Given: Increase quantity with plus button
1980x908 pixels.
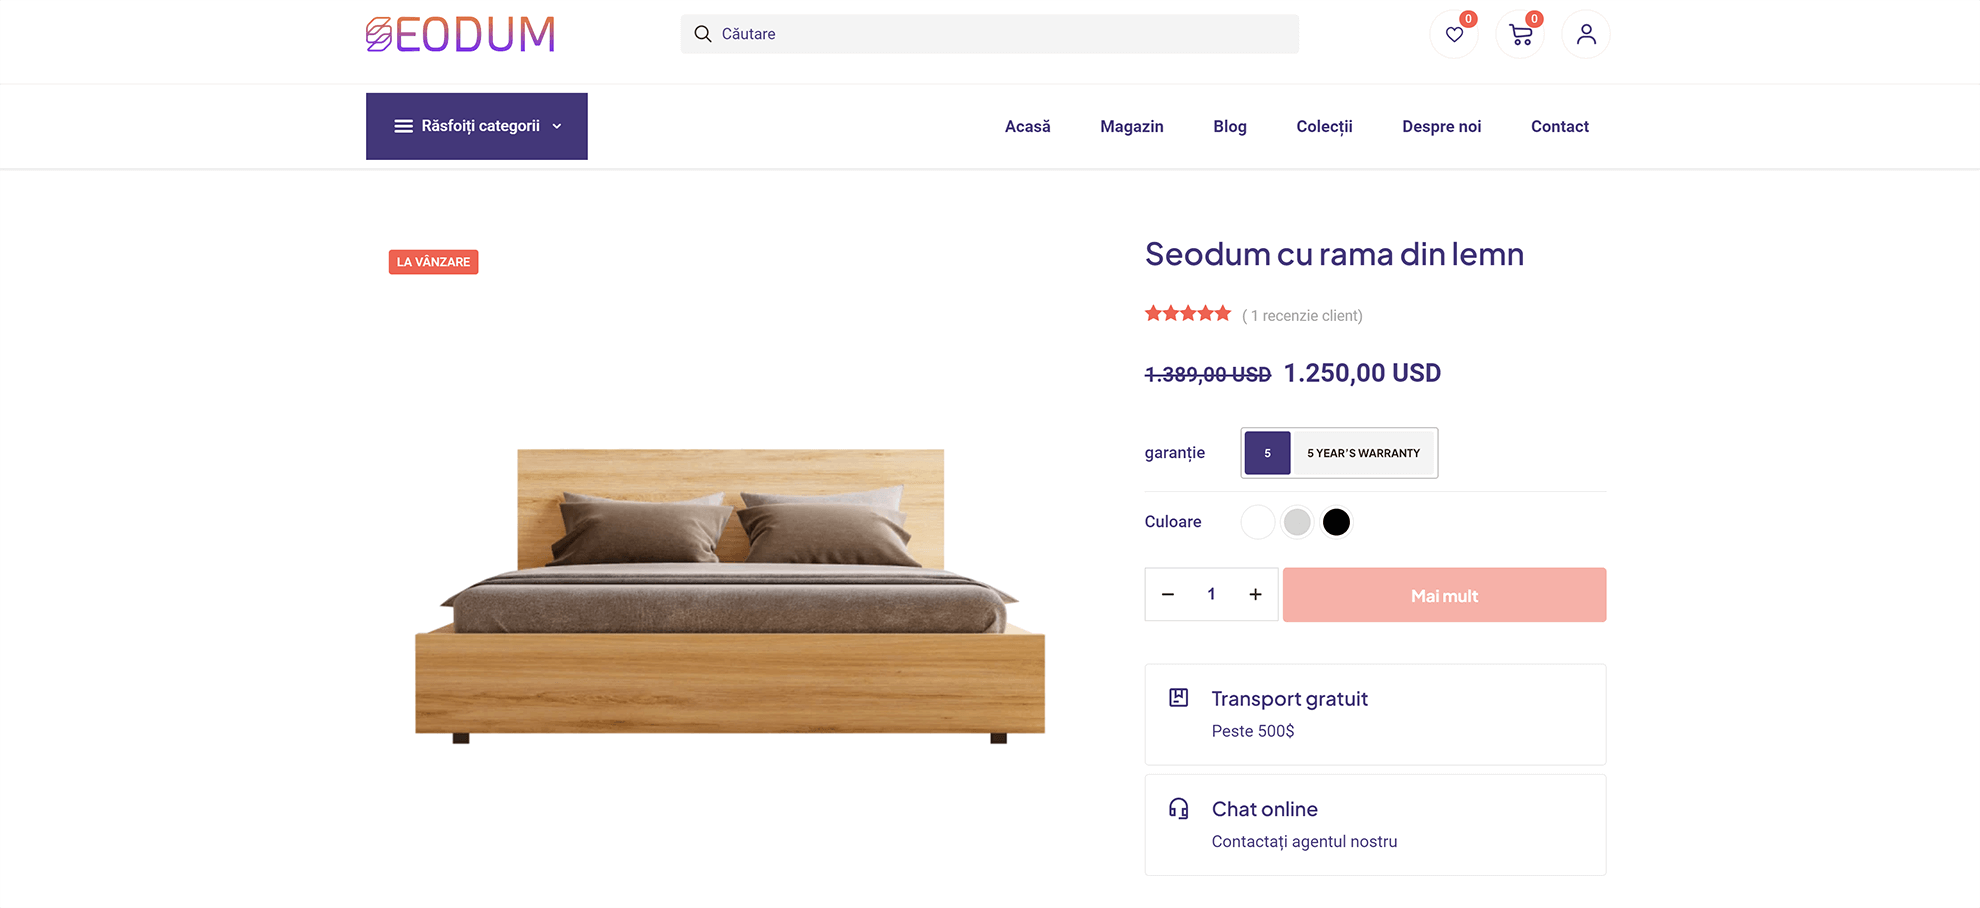Looking at the screenshot, I should (1255, 595).
